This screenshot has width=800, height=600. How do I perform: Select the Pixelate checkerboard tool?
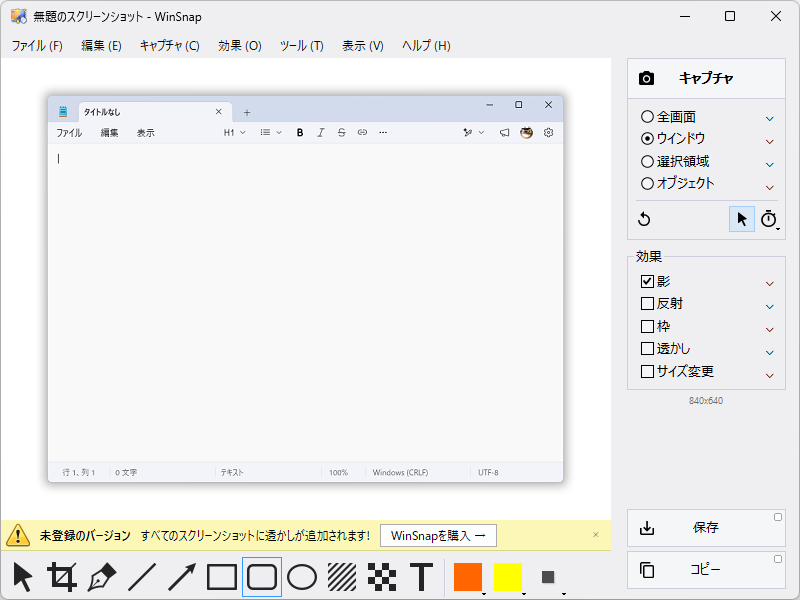pos(382,577)
